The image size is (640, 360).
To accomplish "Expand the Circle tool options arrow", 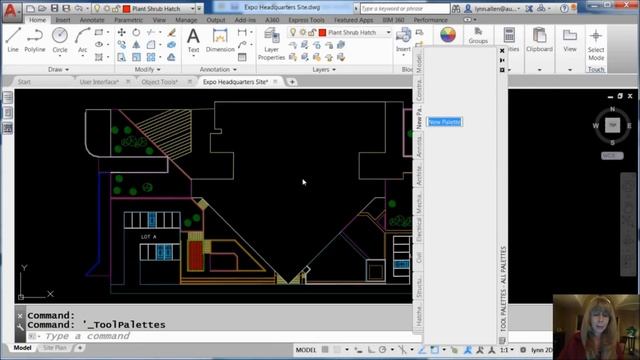I will (x=60, y=56).
